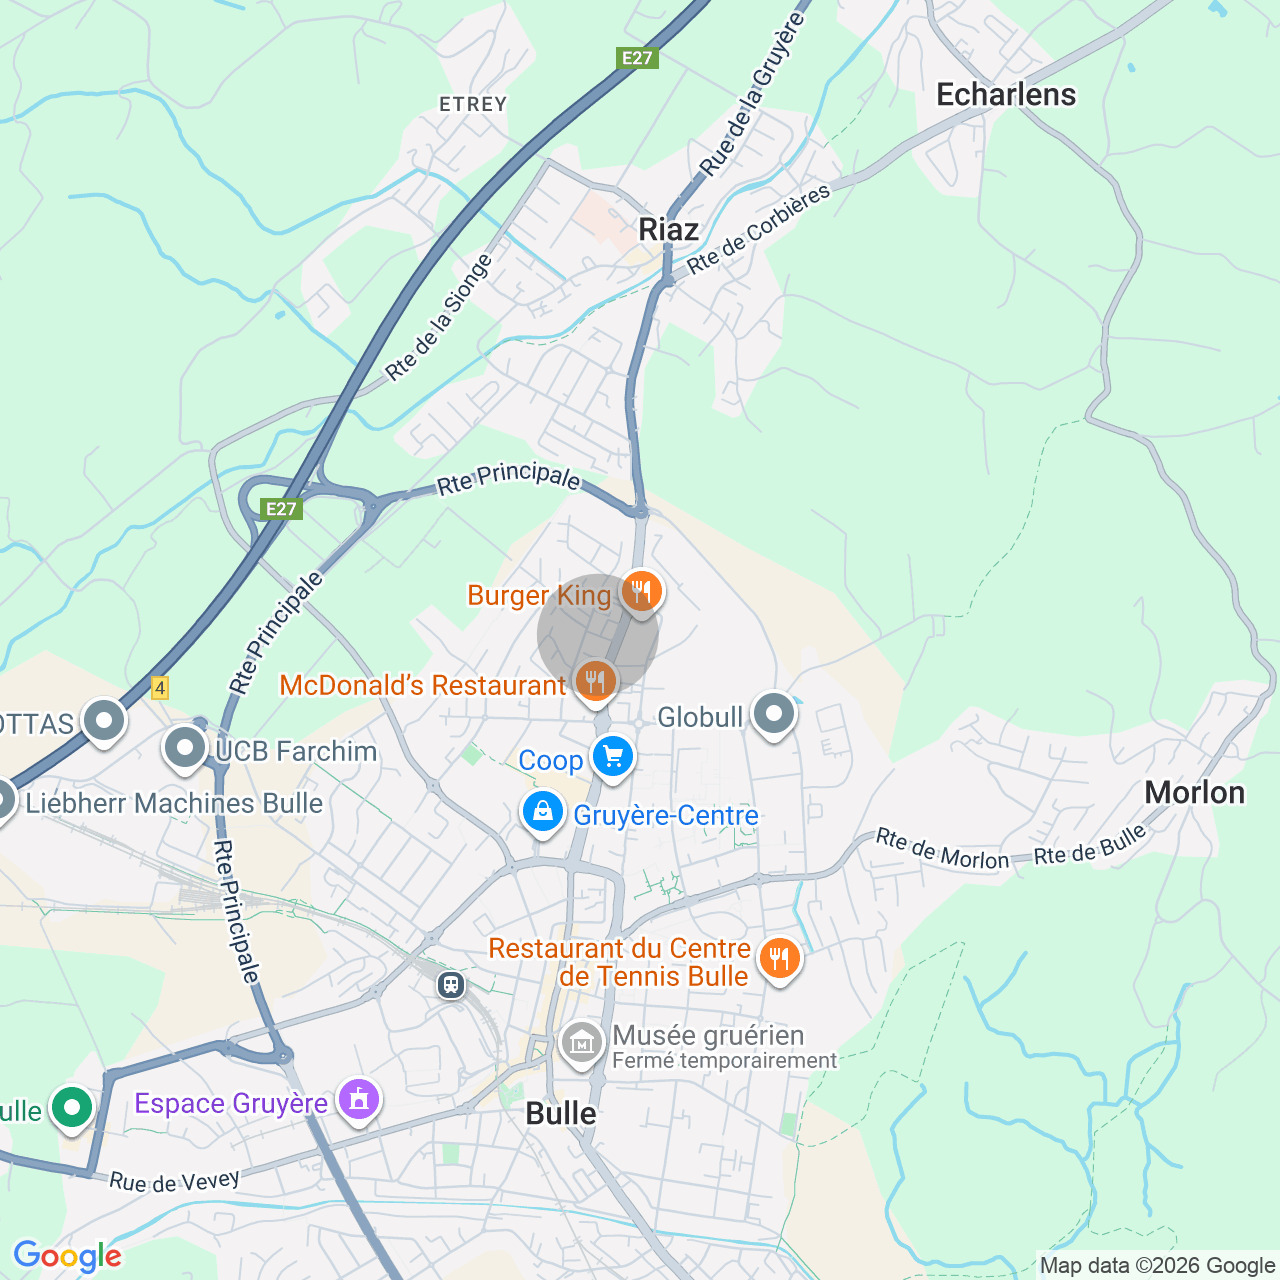
Task: Select the McDonald's Restaurant marker icon
Action: (595, 683)
